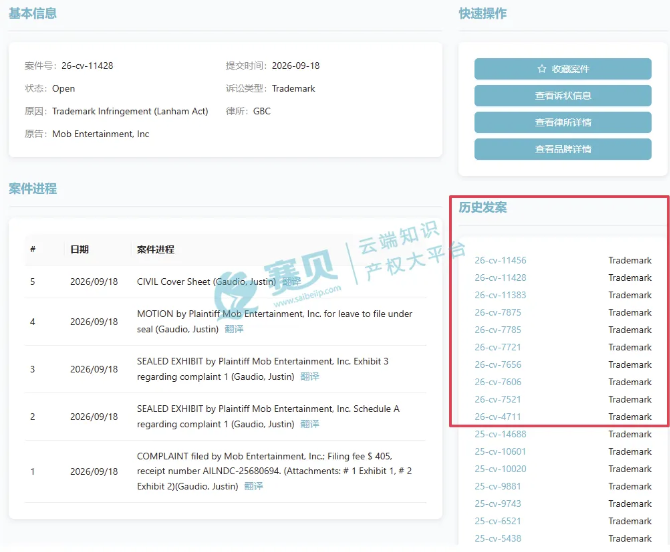
Task: Select CIVIL Cover Sheet (Gaudio, Justin) text
Action: [x=206, y=282]
